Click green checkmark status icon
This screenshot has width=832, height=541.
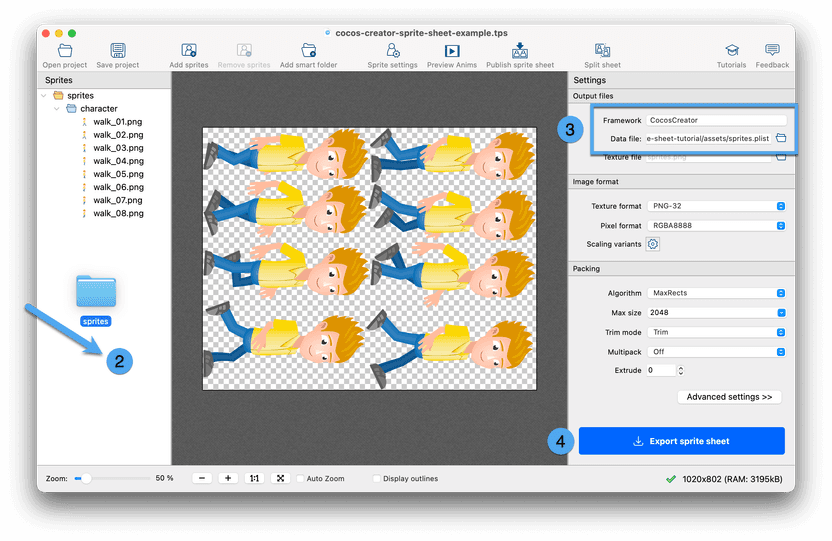(671, 479)
